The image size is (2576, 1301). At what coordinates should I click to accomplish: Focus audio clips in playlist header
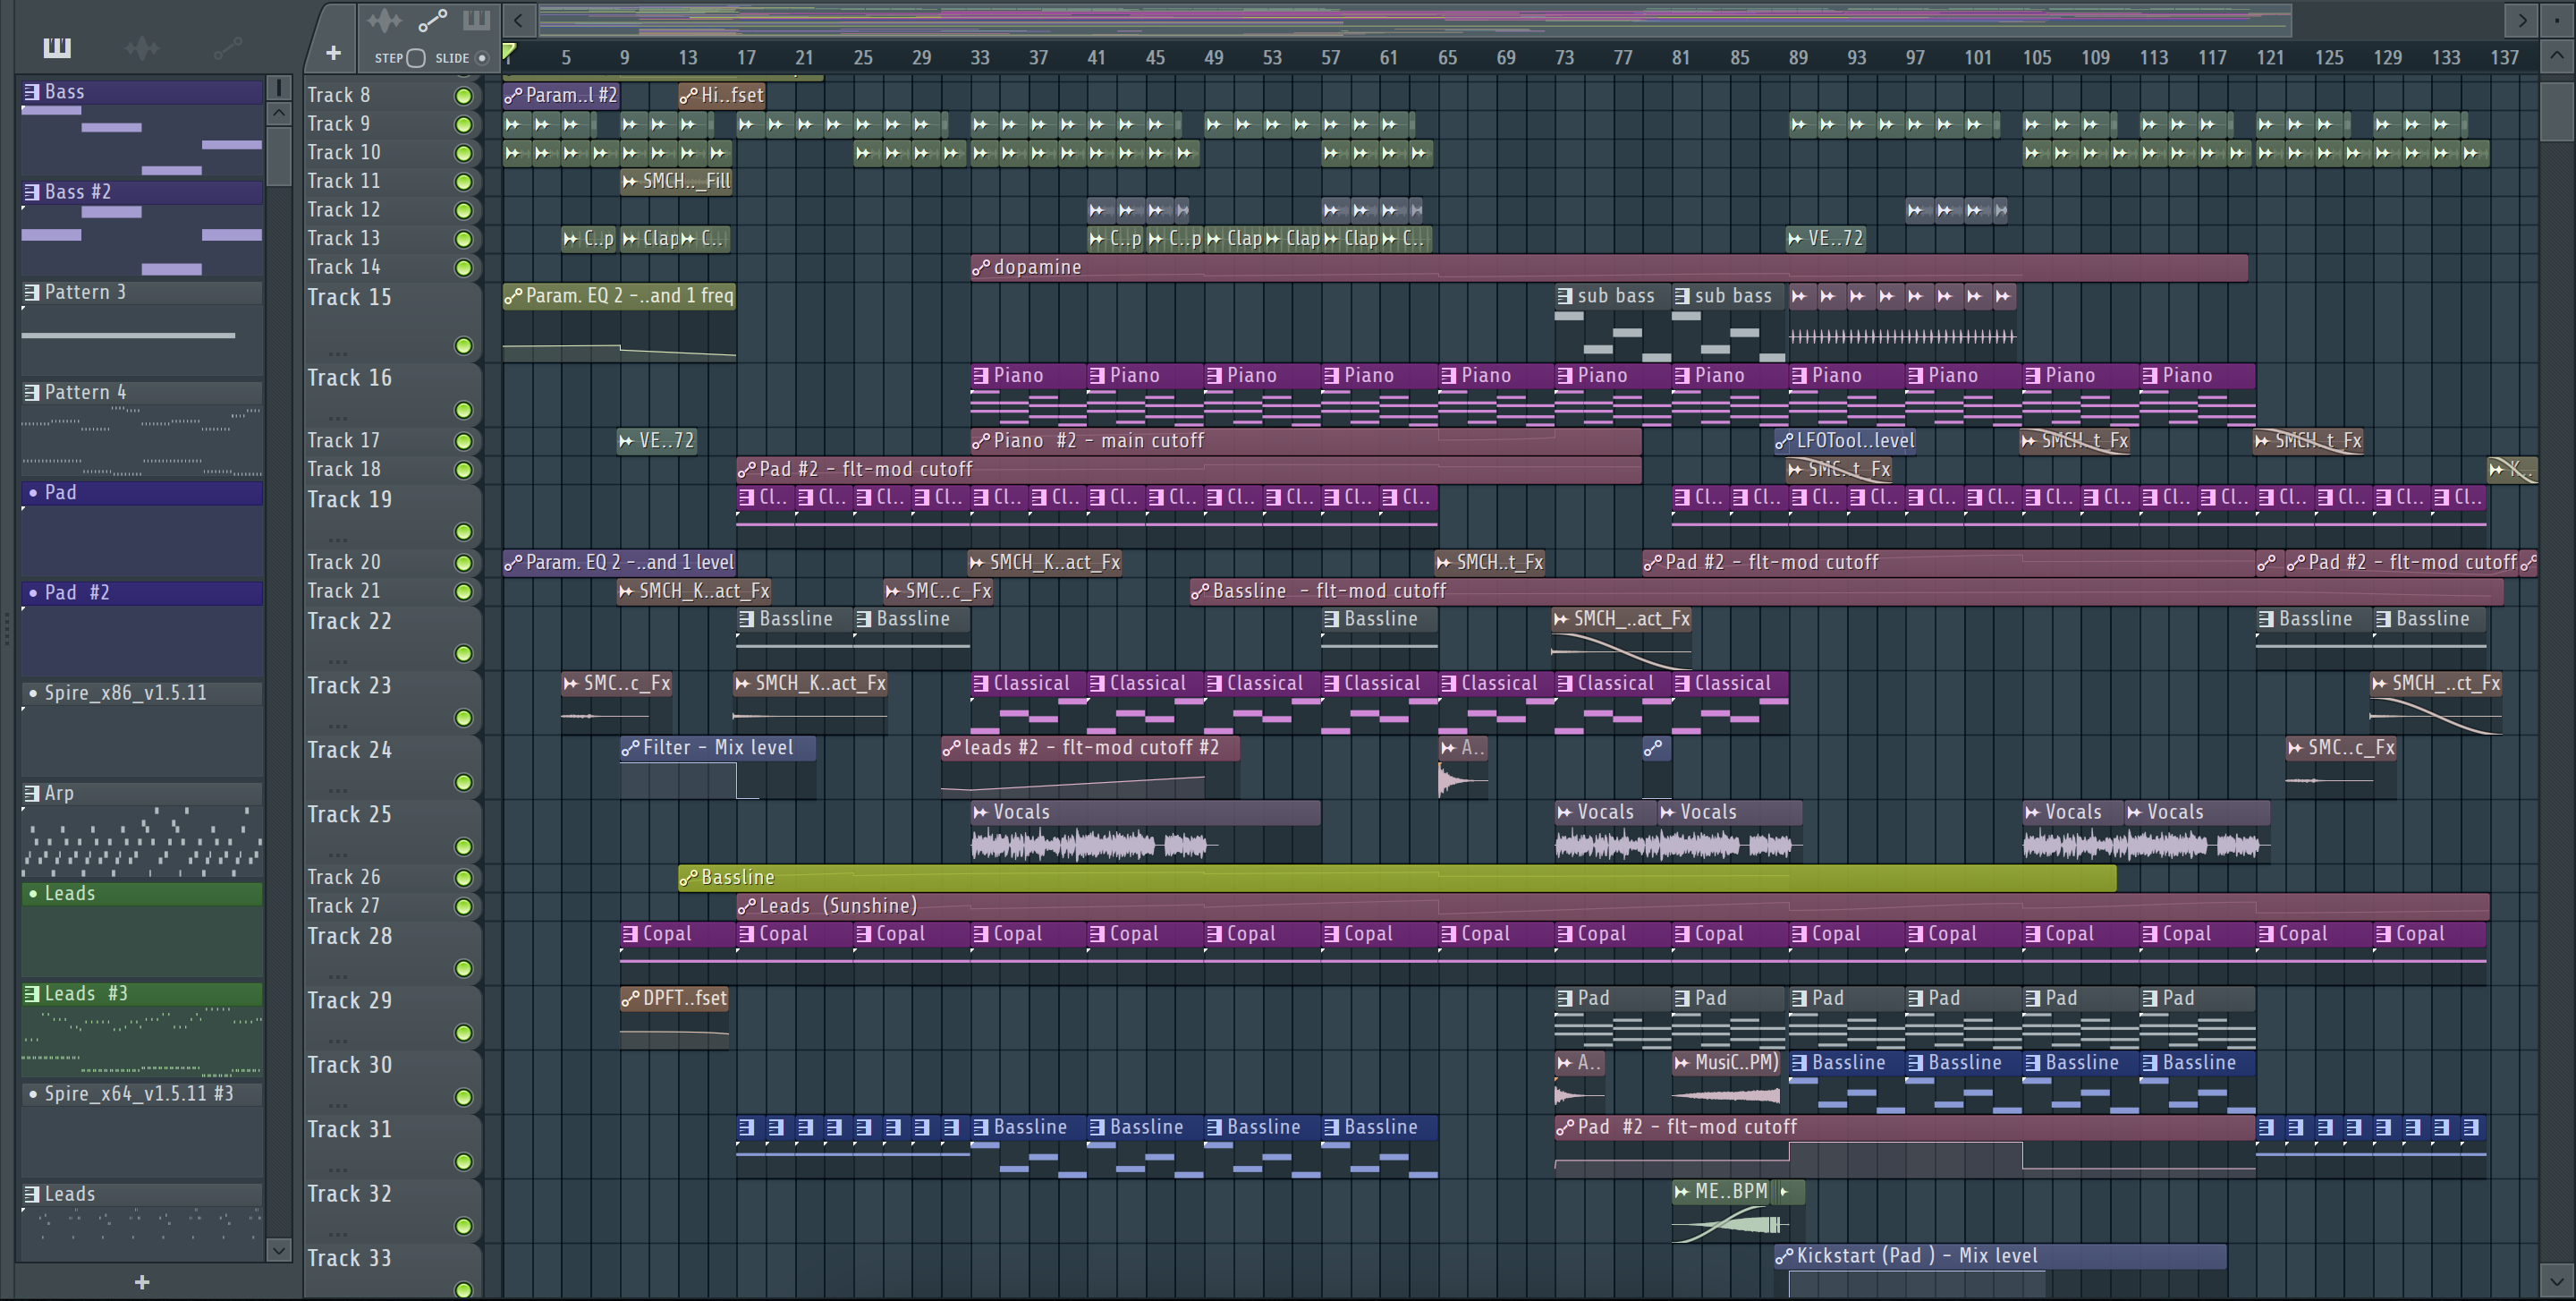tap(384, 20)
